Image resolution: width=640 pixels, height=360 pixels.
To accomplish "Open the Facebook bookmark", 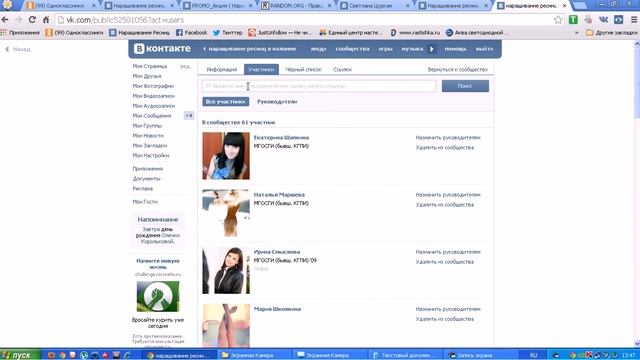I will 191,33.
